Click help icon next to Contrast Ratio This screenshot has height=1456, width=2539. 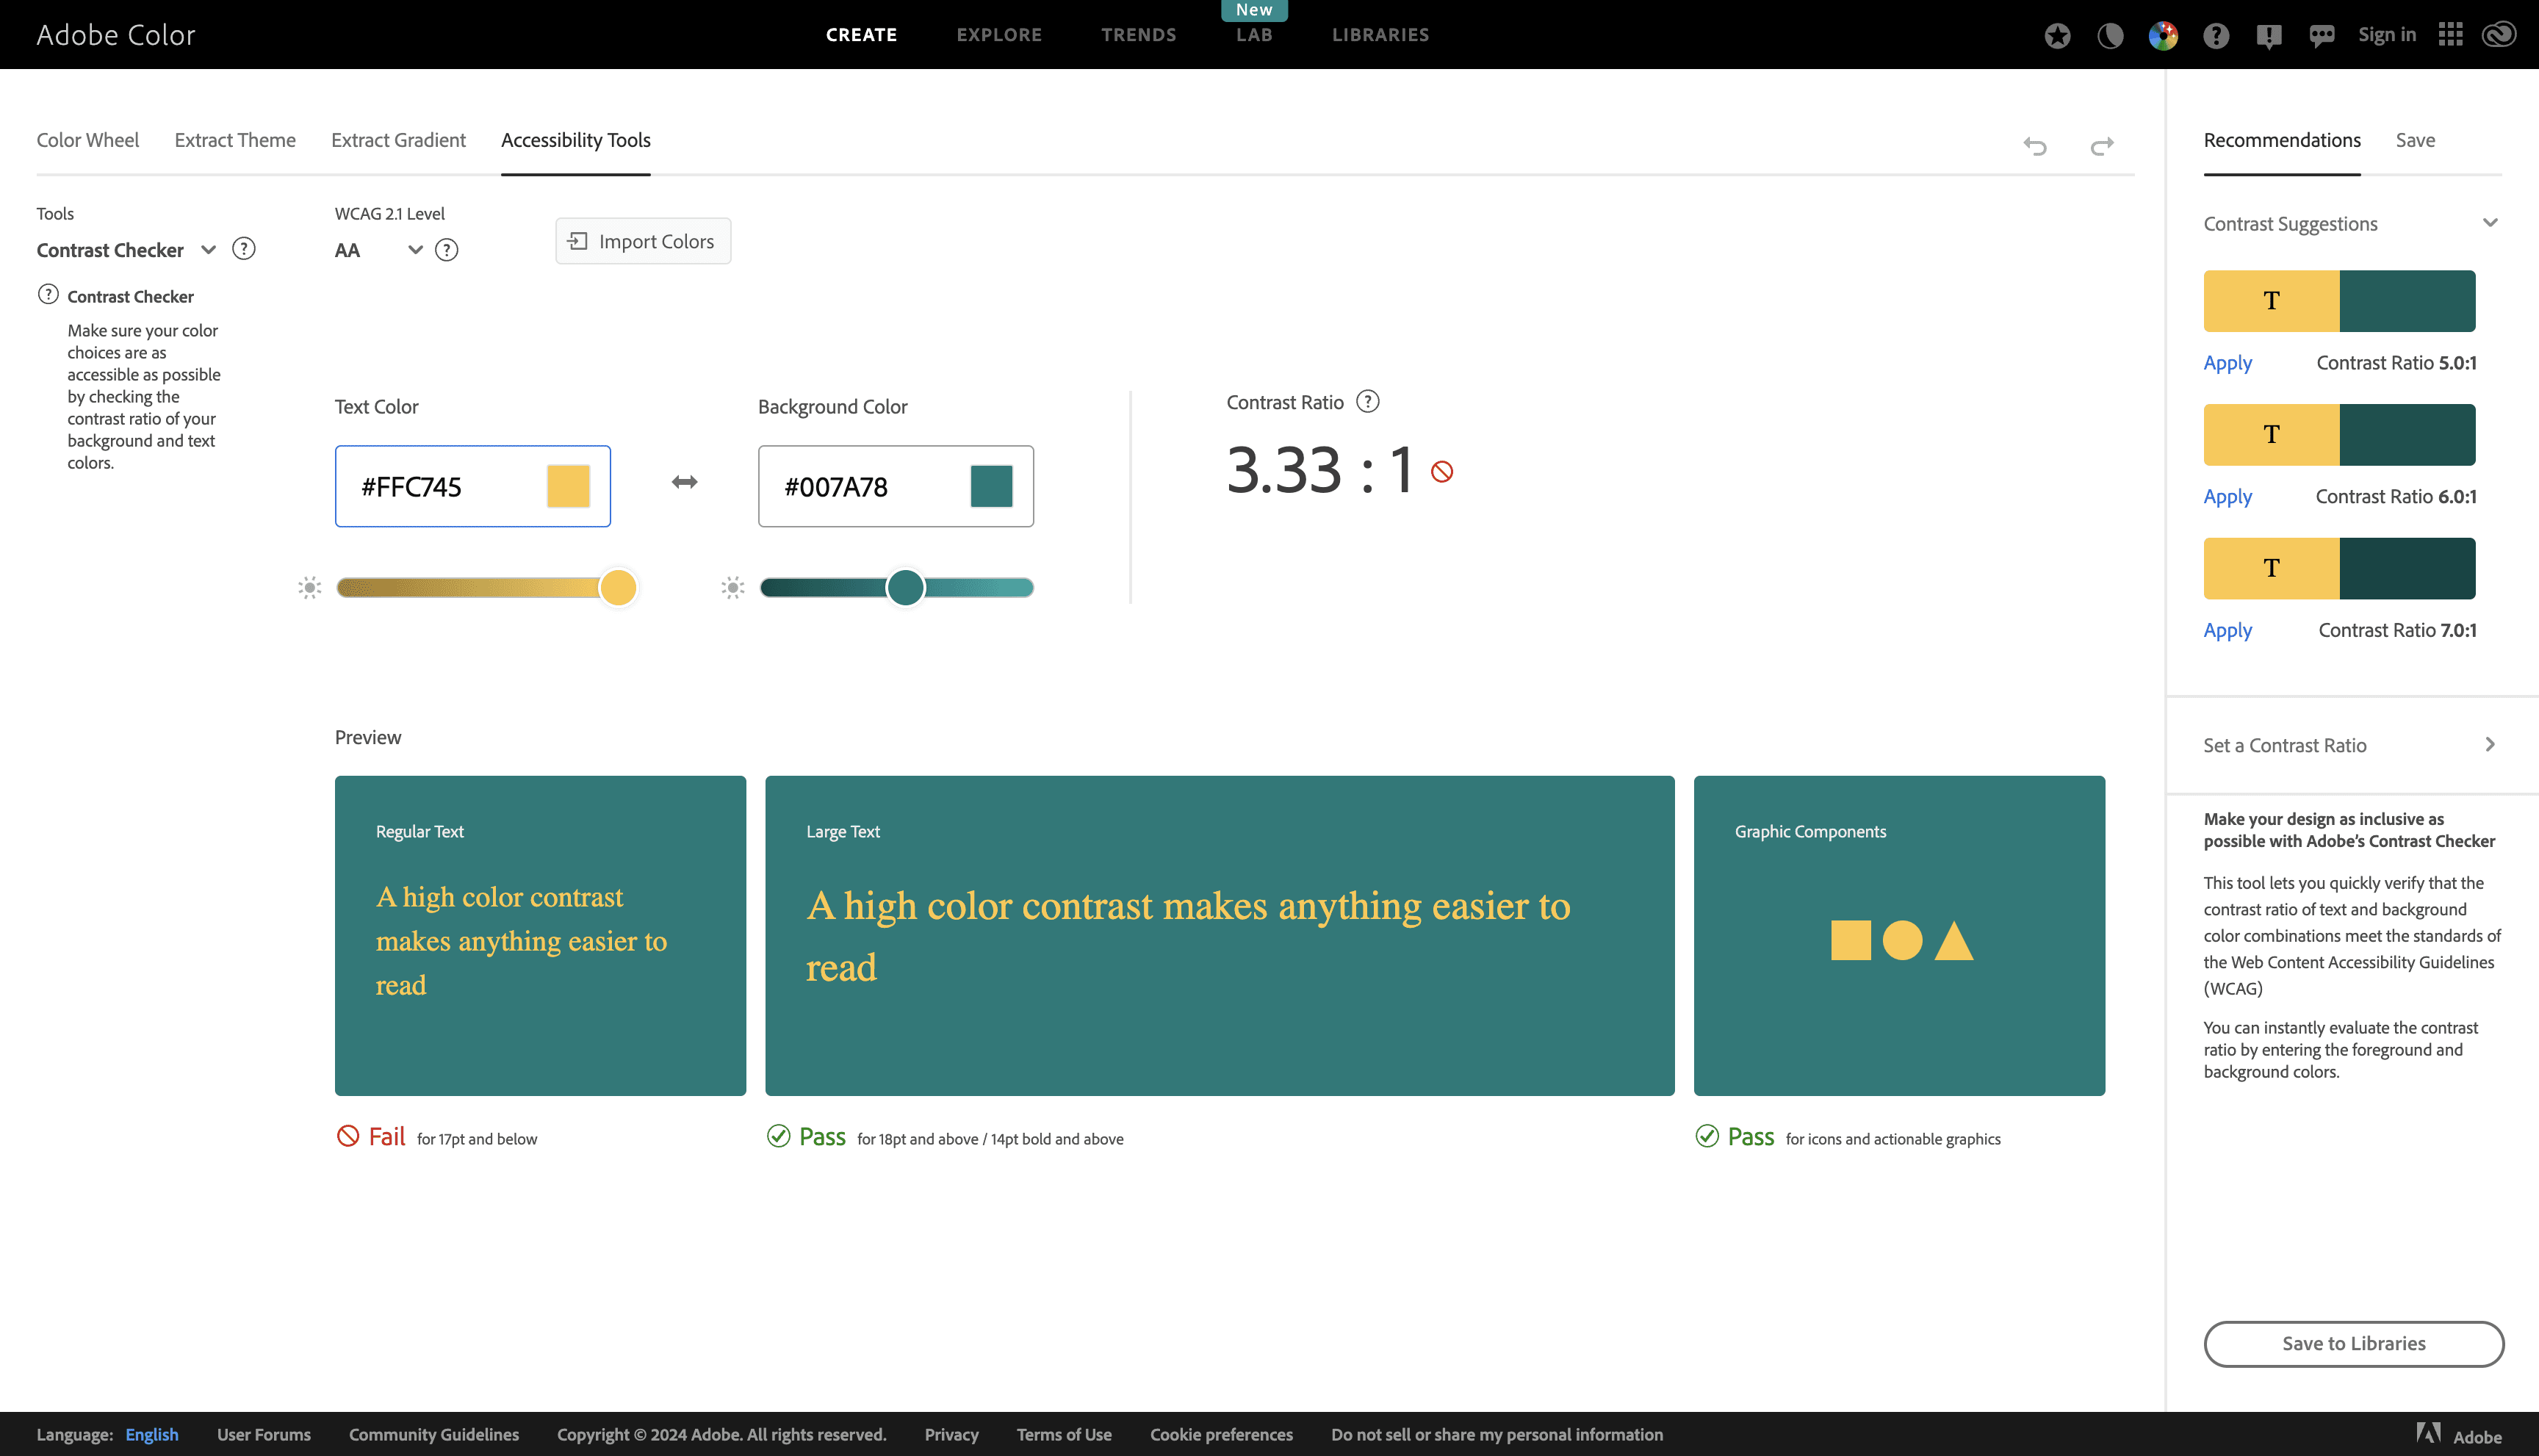[x=1367, y=401]
